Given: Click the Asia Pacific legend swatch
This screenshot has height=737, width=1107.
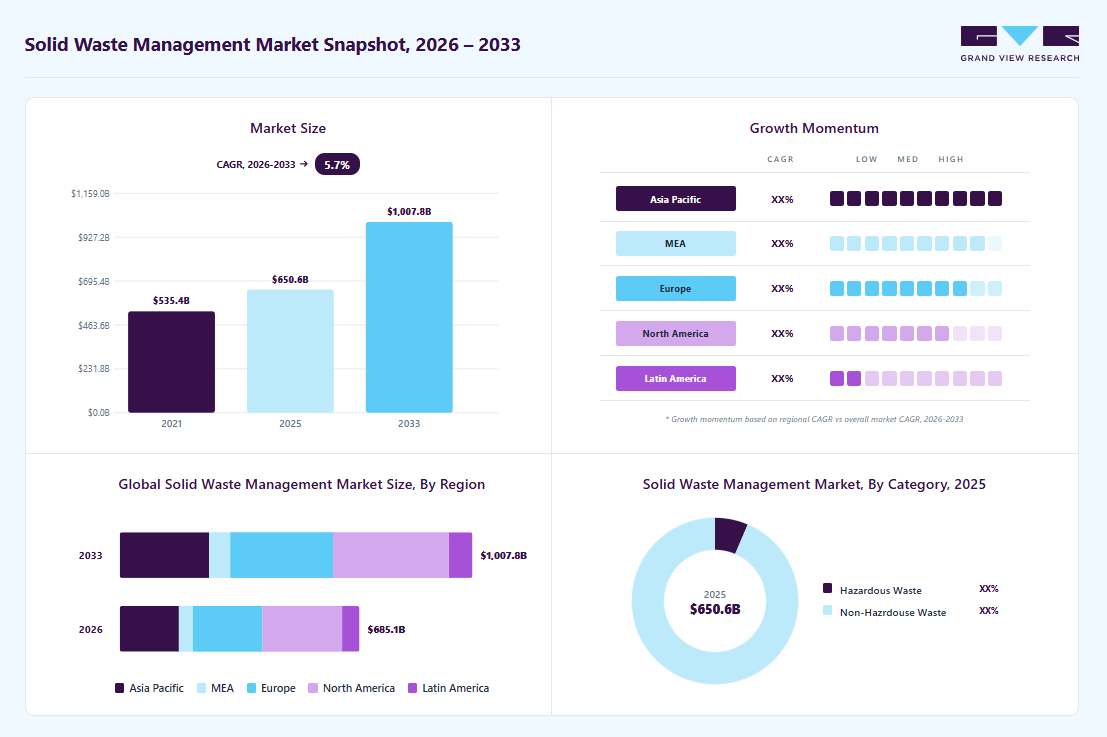Looking at the screenshot, I should [119, 688].
